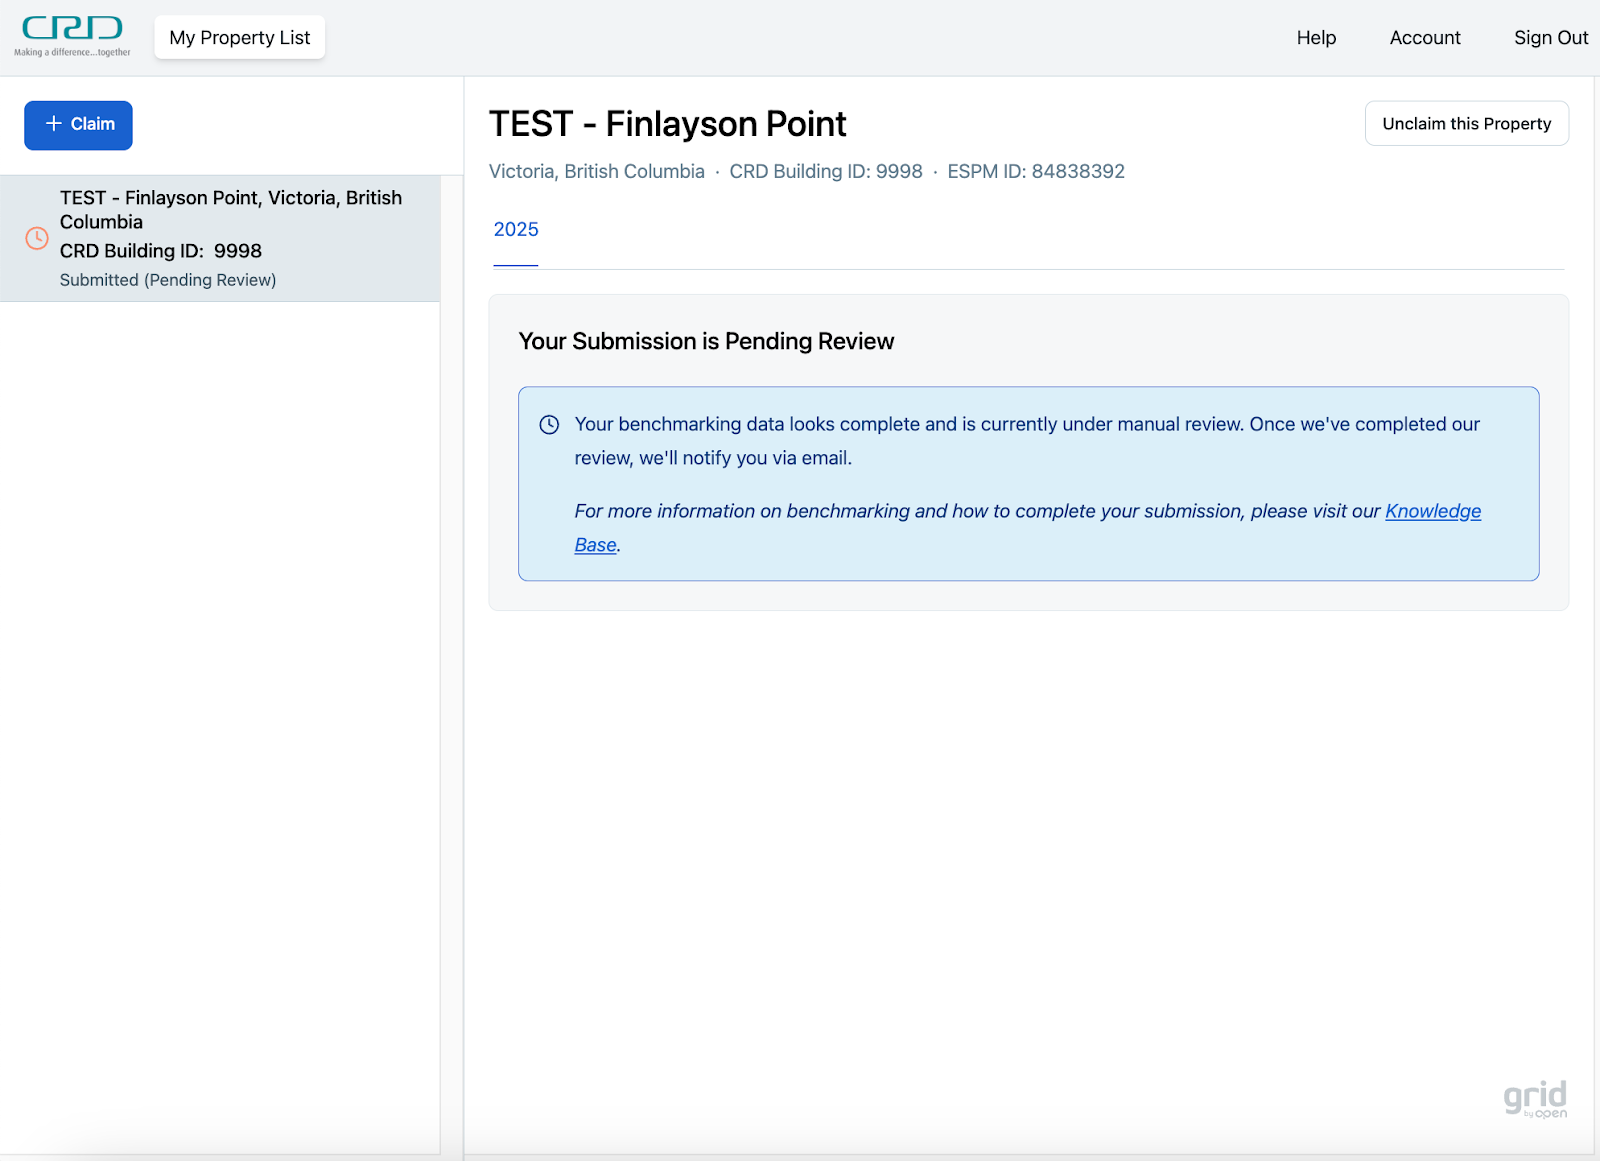This screenshot has width=1600, height=1161.
Task: Open My Property List
Action: click(240, 38)
